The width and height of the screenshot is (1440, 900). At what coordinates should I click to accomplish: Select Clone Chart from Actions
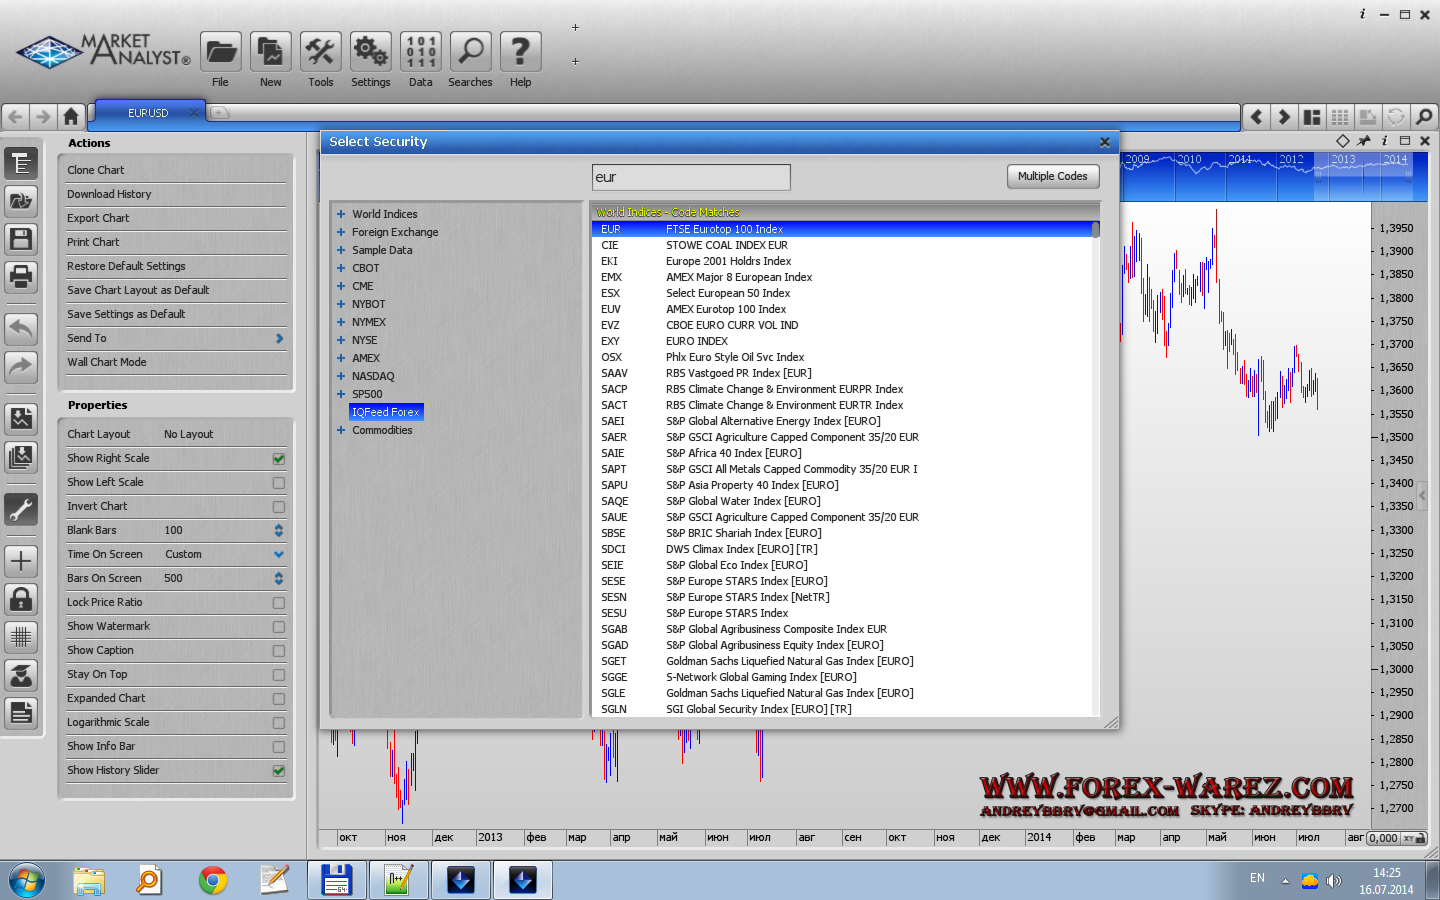coord(96,170)
